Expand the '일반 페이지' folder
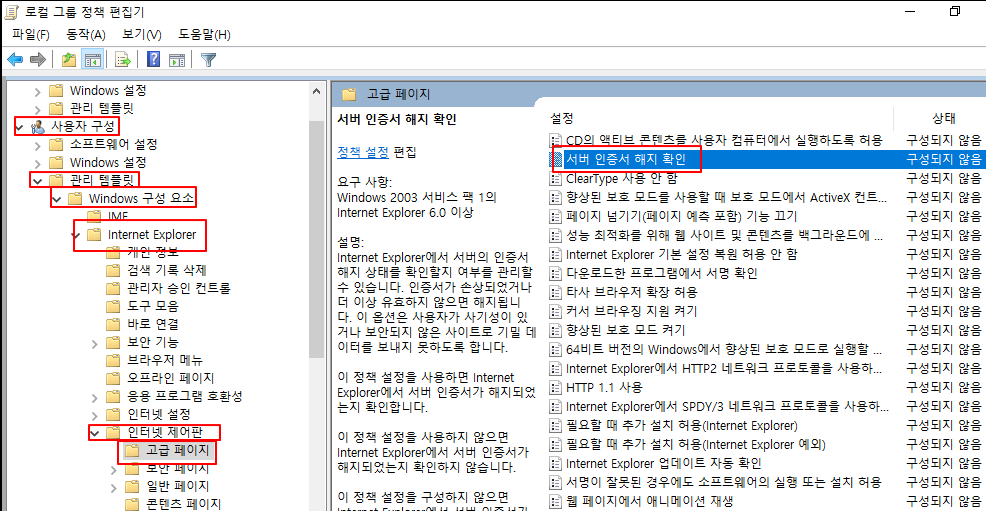Image resolution: width=986 pixels, height=511 pixels. 114,487
